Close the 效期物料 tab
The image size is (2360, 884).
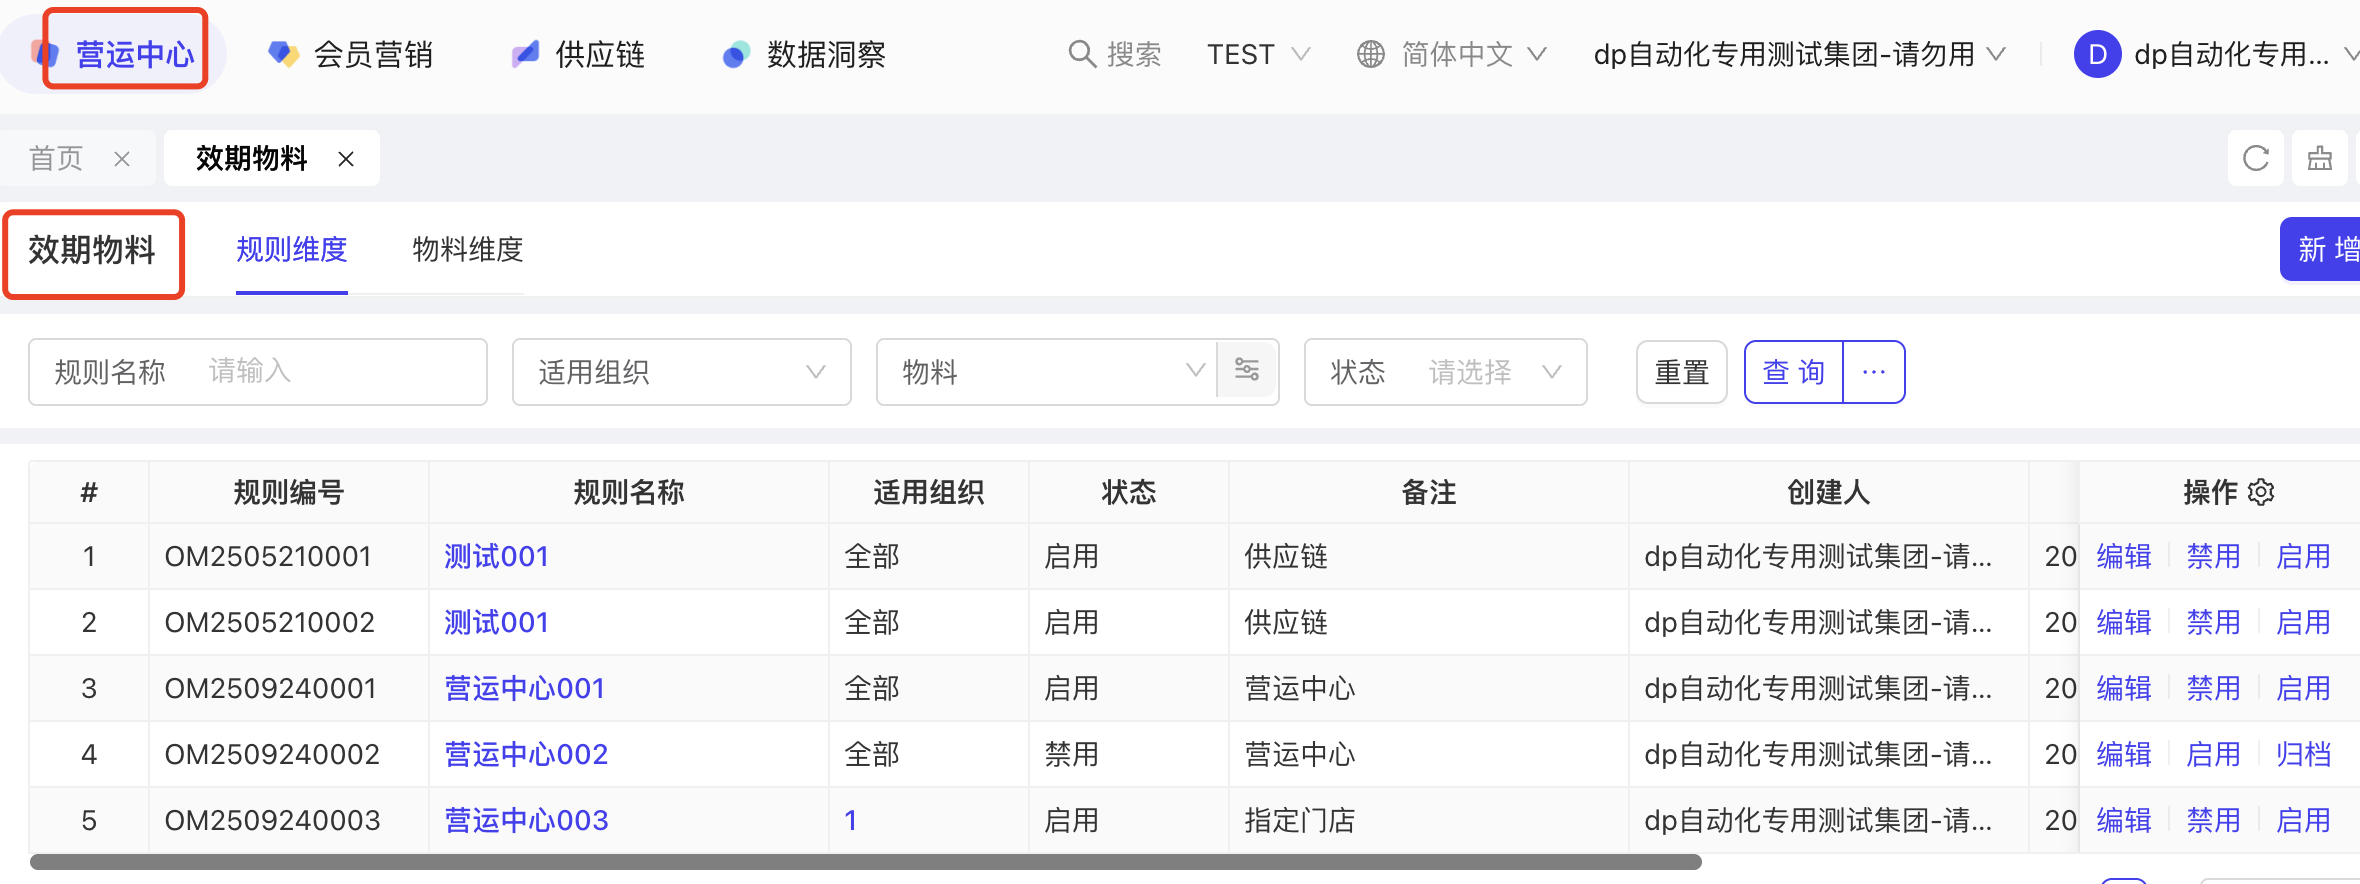point(346,159)
